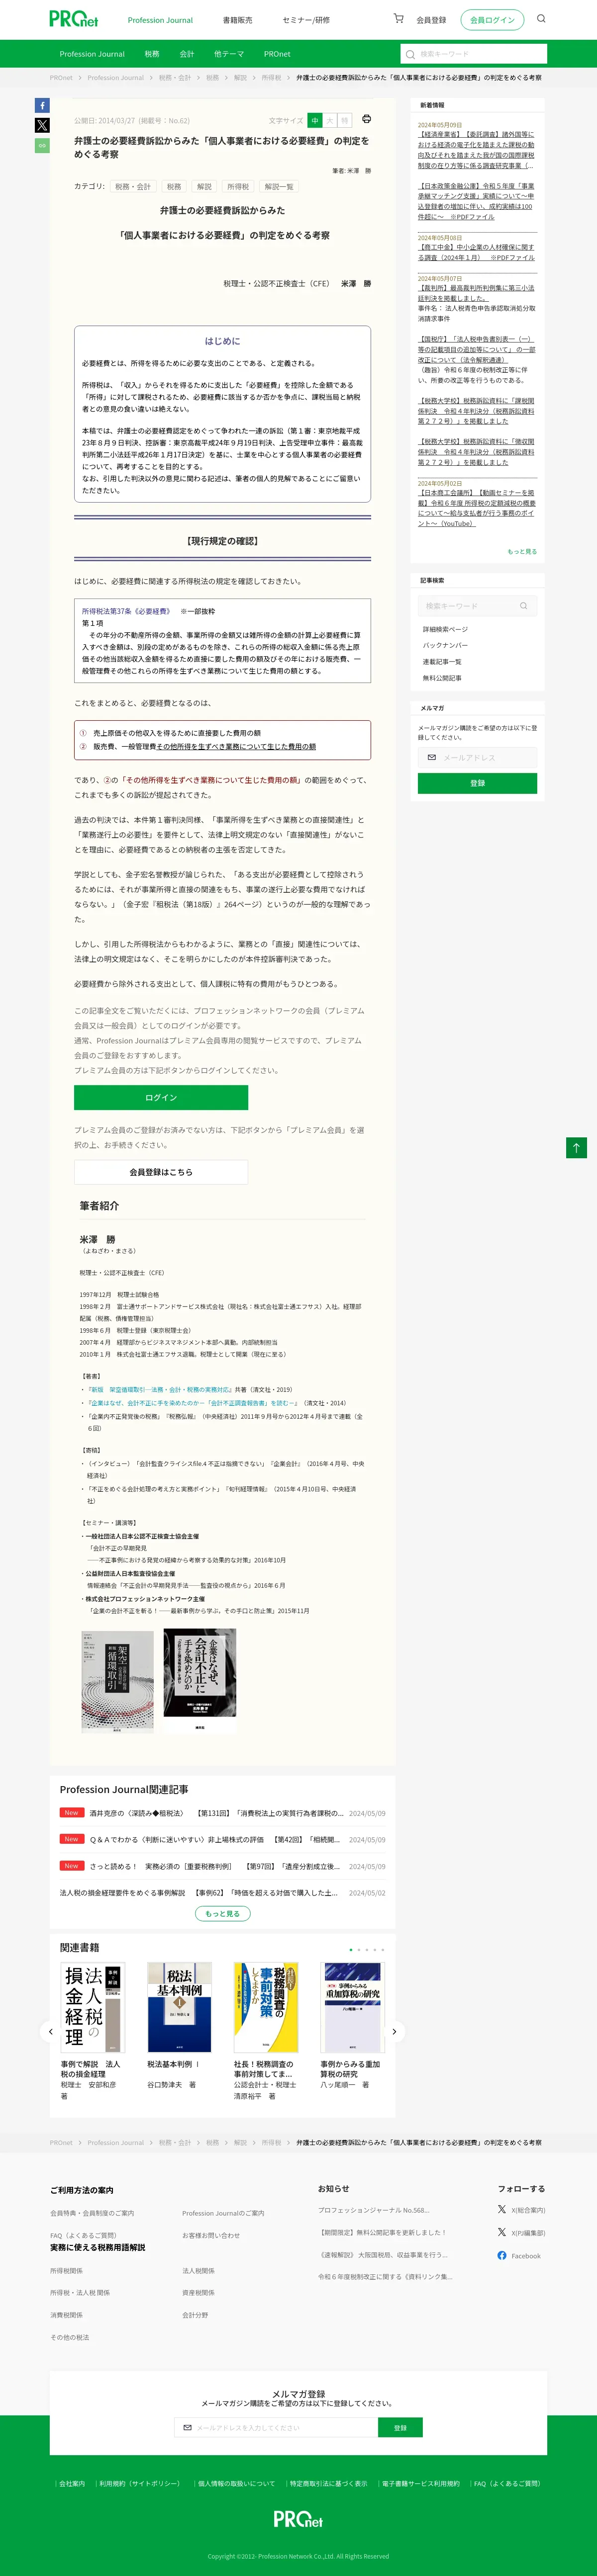This screenshot has height=2576, width=597.
Task: Click the sidebar article search magnifier icon
Action: 523,606
